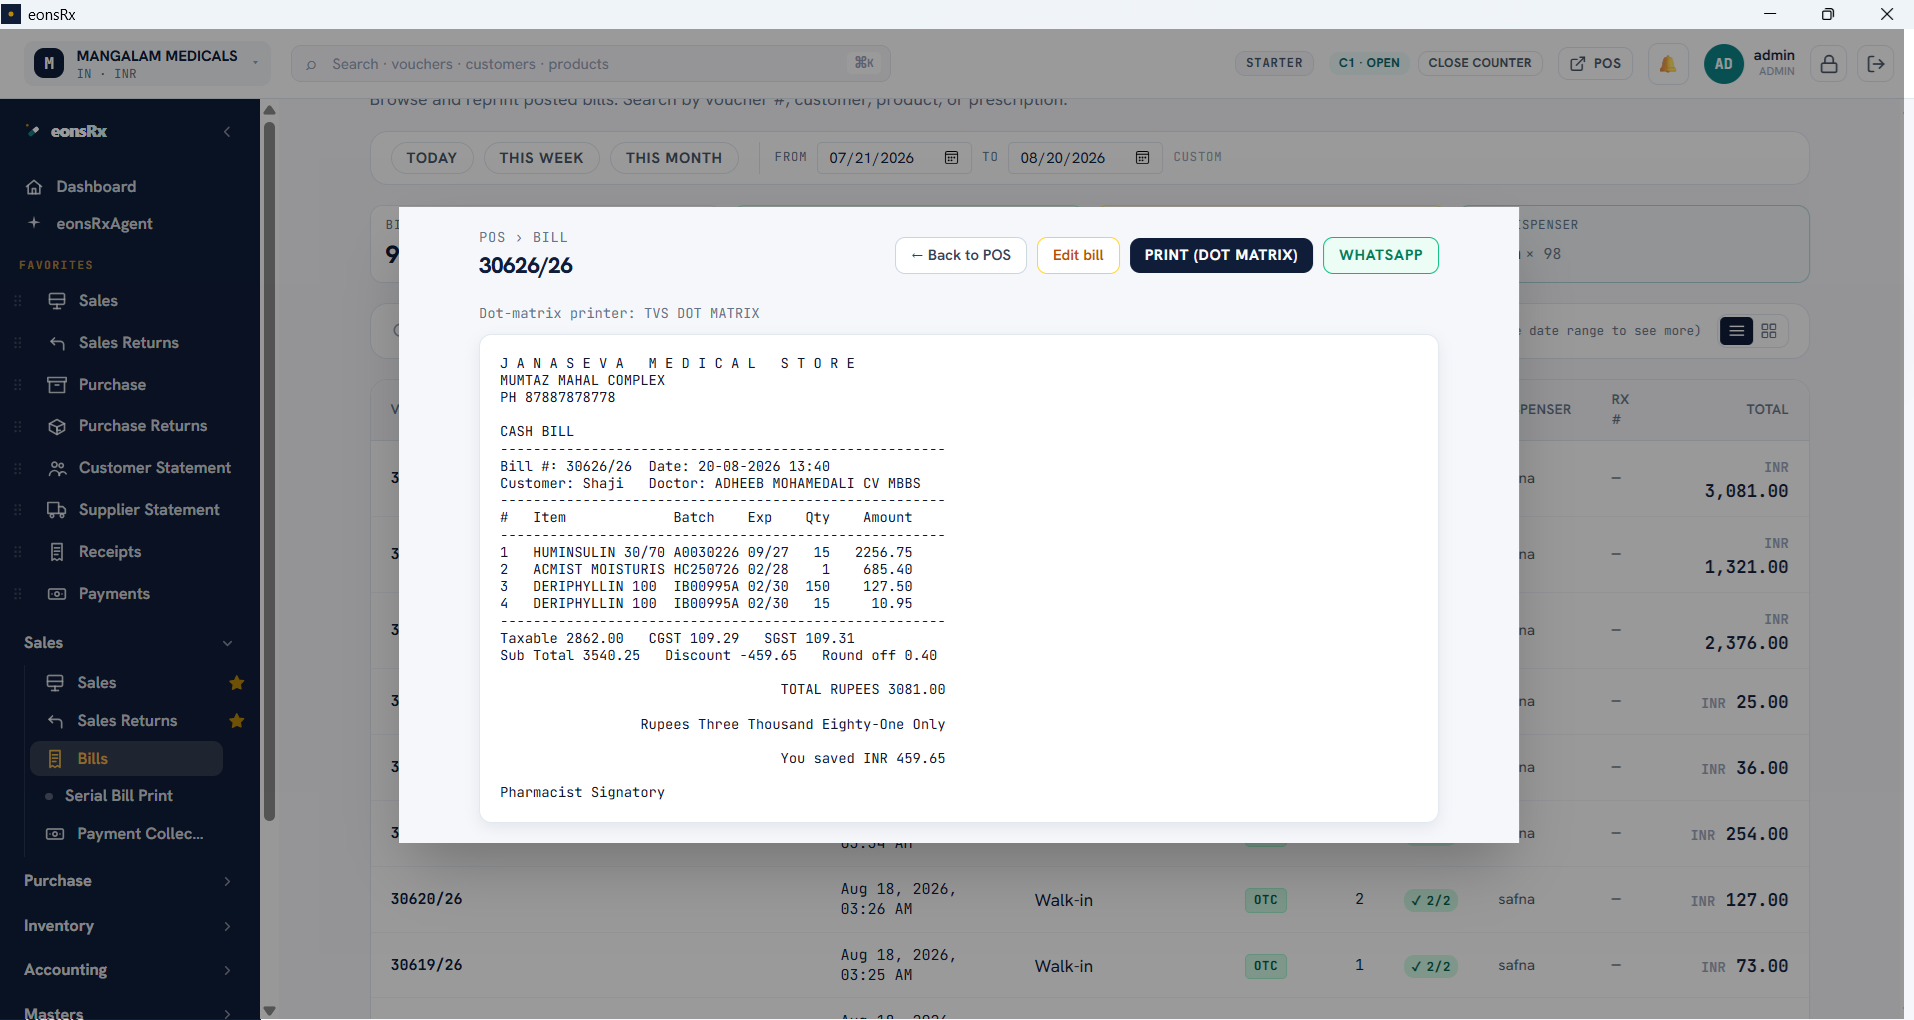This screenshot has height=1020, width=1914.
Task: Unstar Sales Returns in Sales submenu
Action: tap(237, 721)
